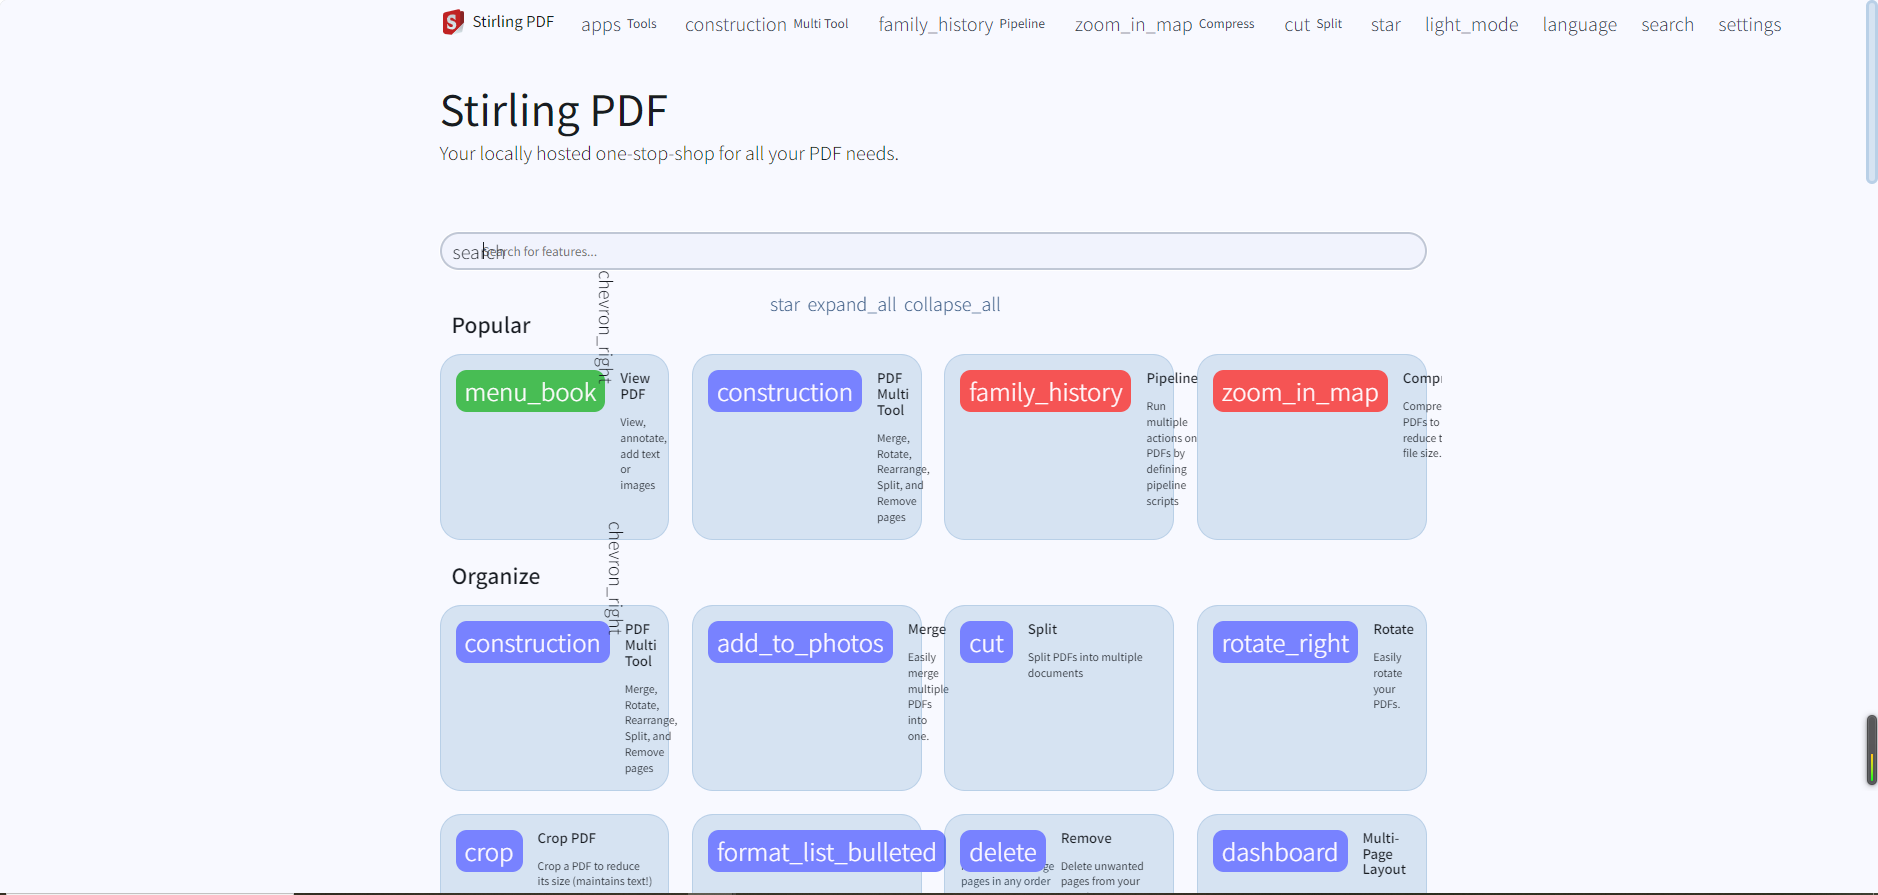Click the menu_book View PDF icon

coord(530,392)
